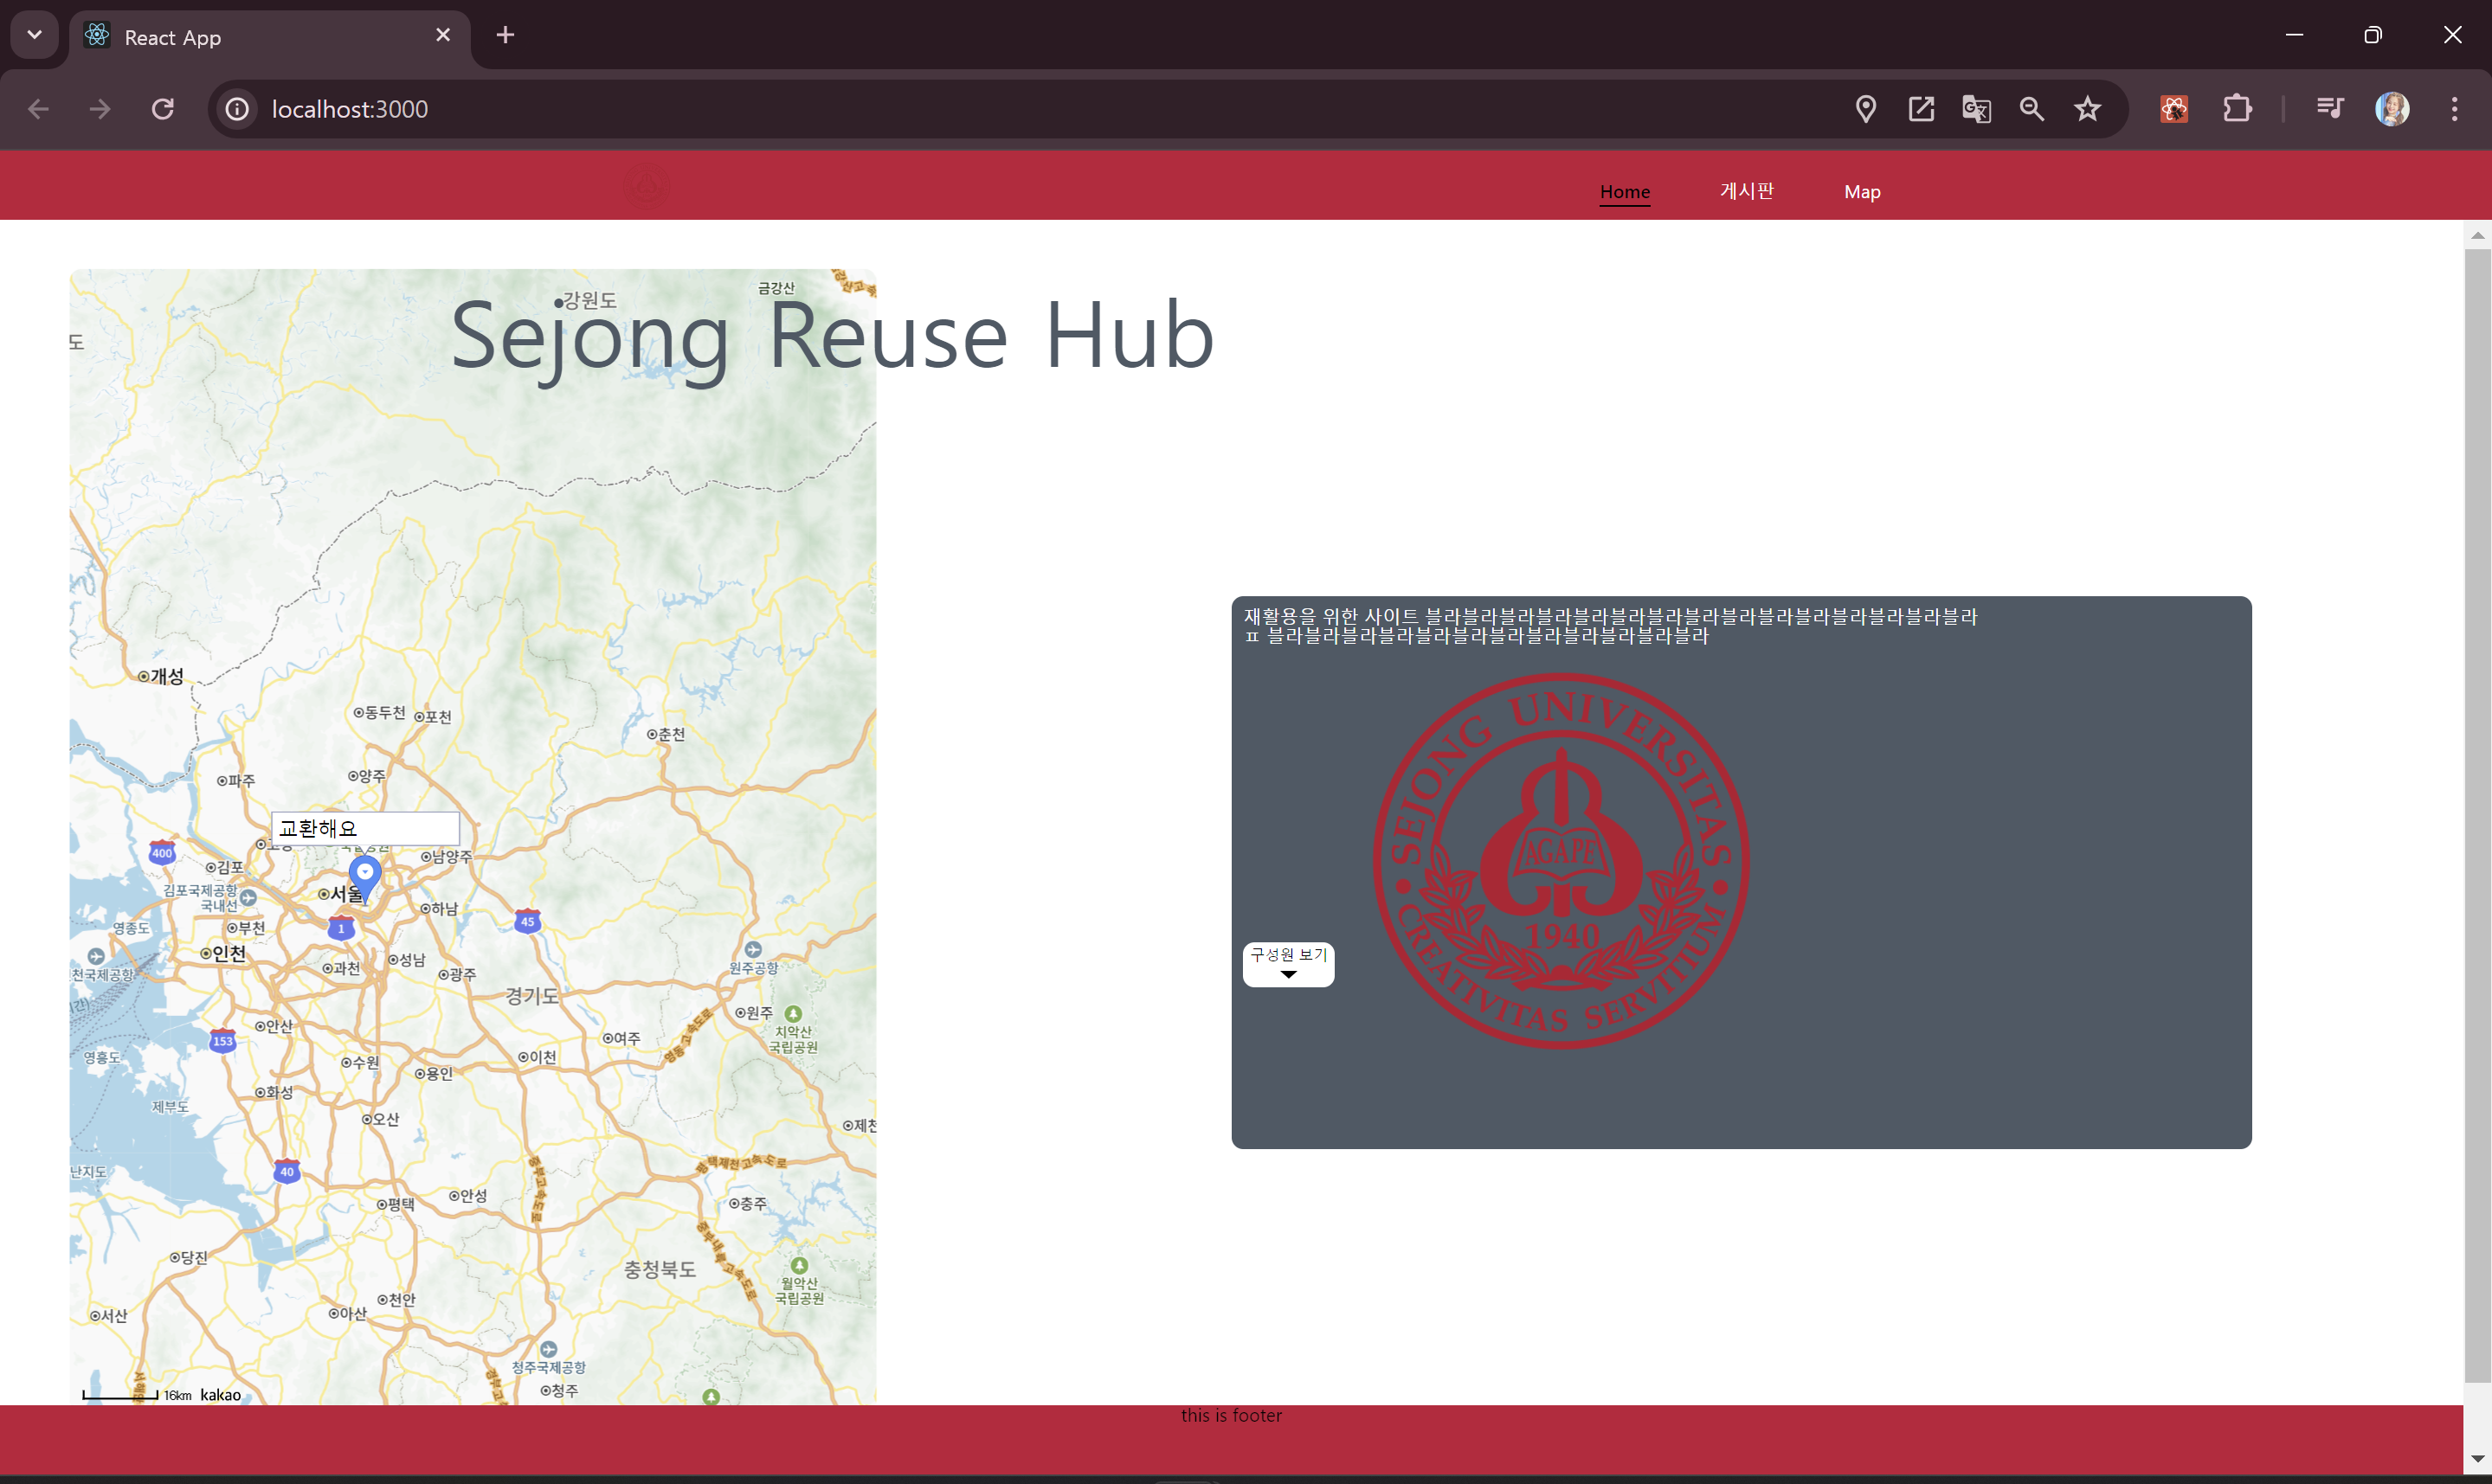Reload the page

click(163, 109)
